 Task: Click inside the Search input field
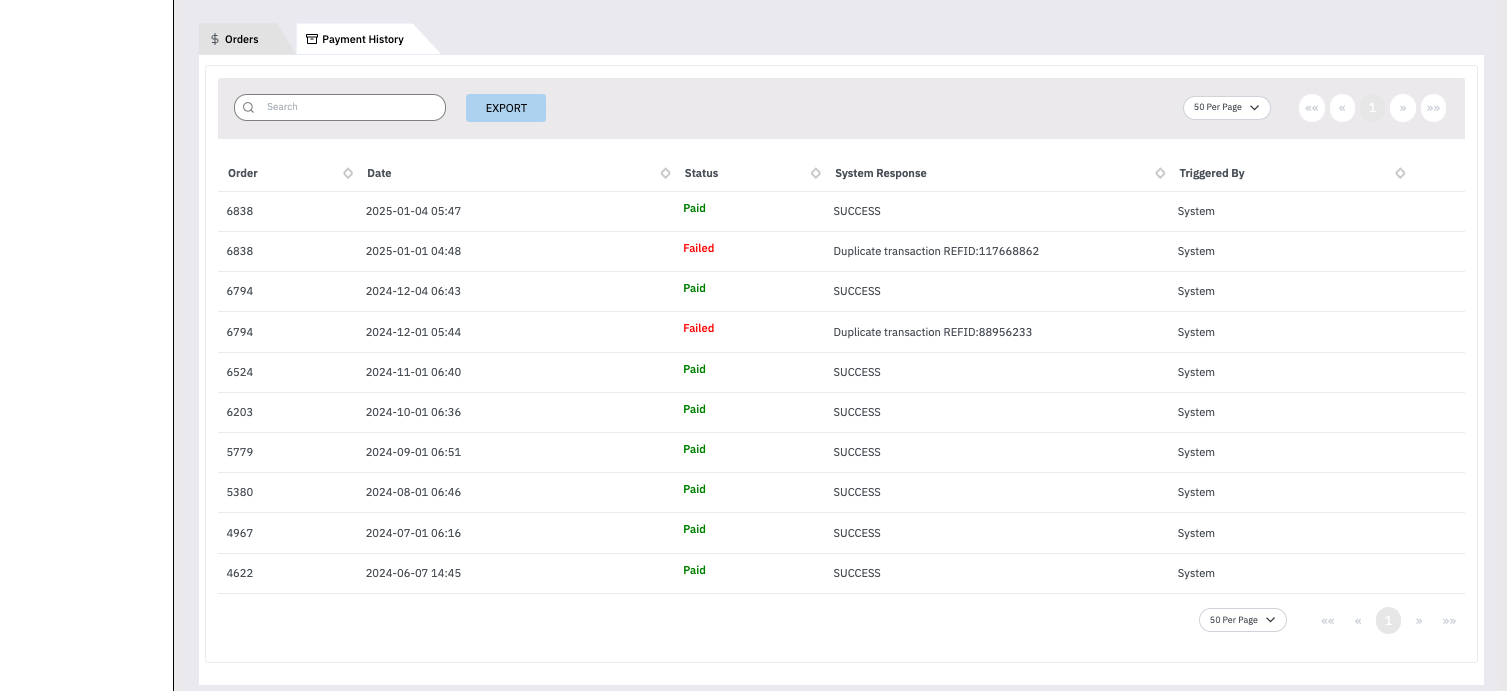click(340, 107)
